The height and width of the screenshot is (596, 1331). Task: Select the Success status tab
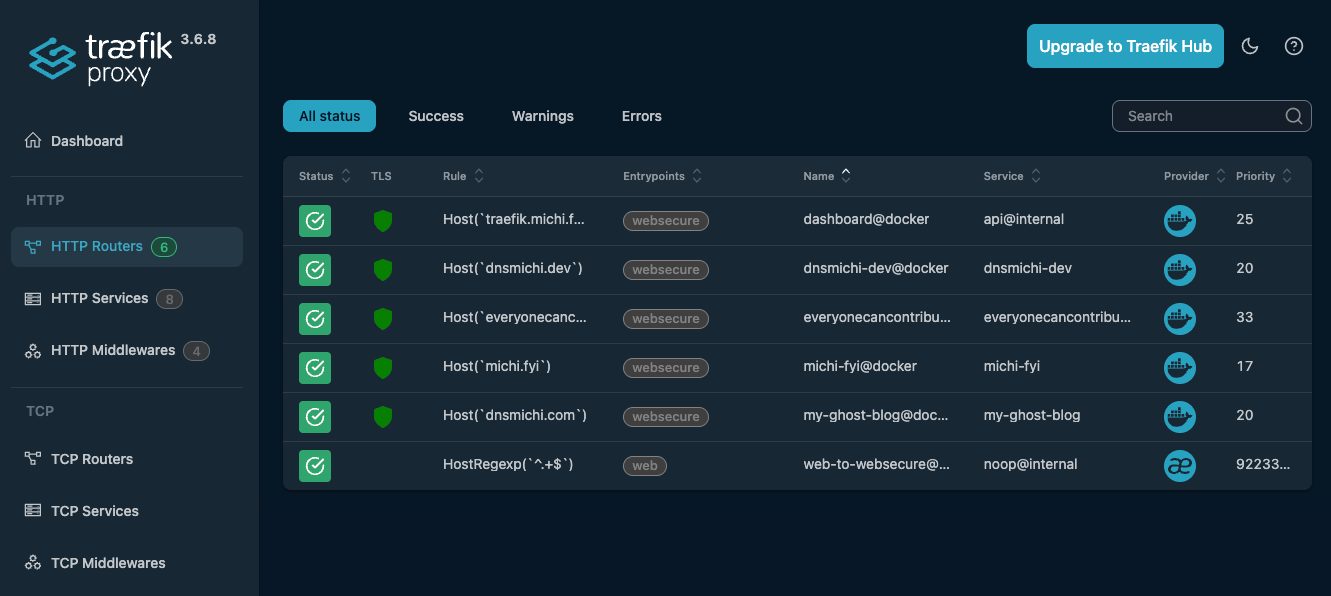[x=436, y=116]
